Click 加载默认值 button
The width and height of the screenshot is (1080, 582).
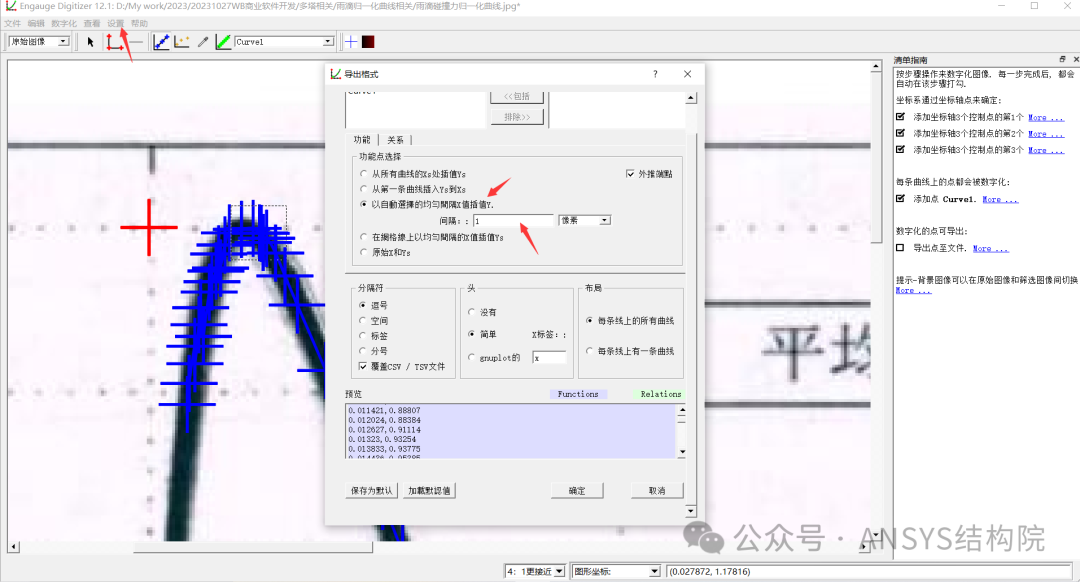pyautogui.click(x=429, y=490)
